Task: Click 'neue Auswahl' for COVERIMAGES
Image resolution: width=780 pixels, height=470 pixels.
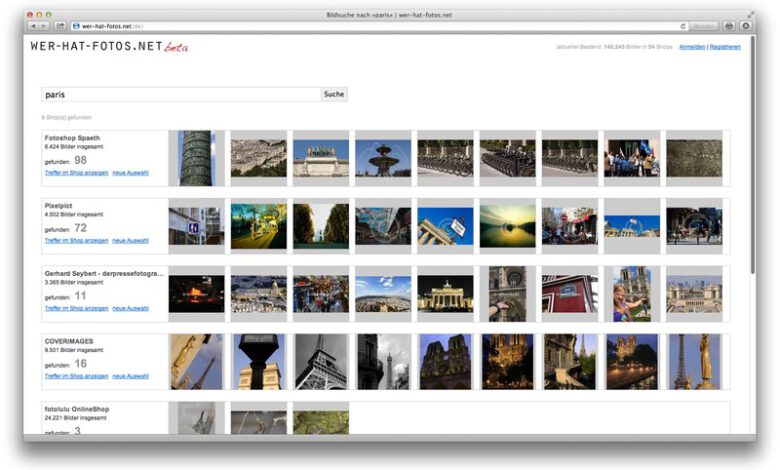Action: coord(130,376)
